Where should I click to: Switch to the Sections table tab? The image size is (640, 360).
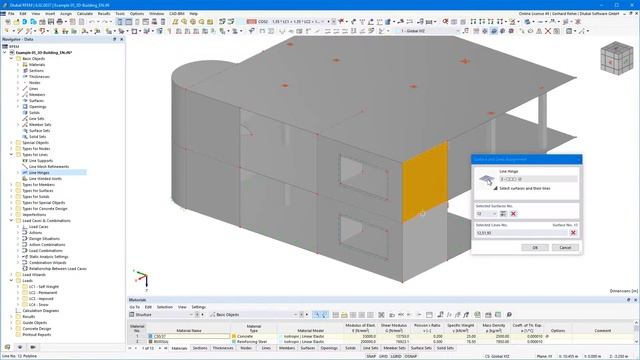click(x=200, y=348)
